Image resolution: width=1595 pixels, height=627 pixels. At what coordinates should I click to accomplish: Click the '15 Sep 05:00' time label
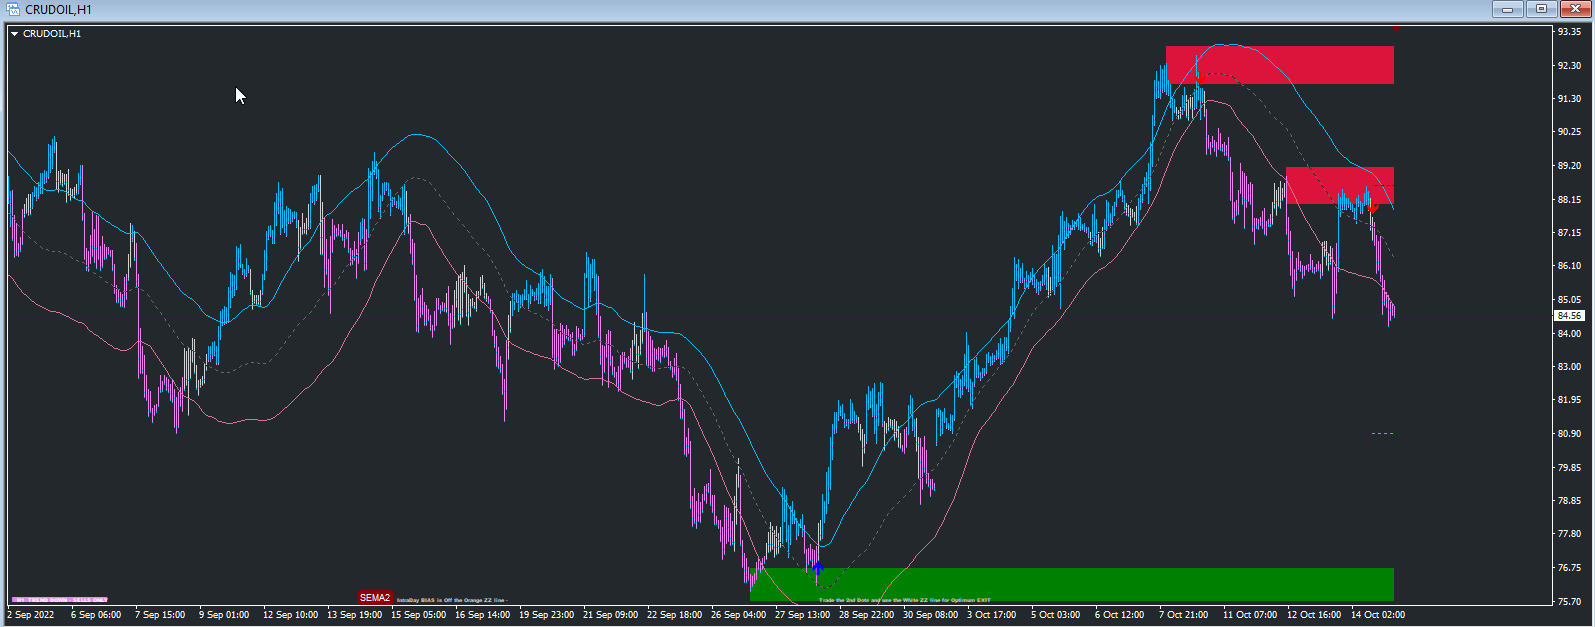click(419, 615)
